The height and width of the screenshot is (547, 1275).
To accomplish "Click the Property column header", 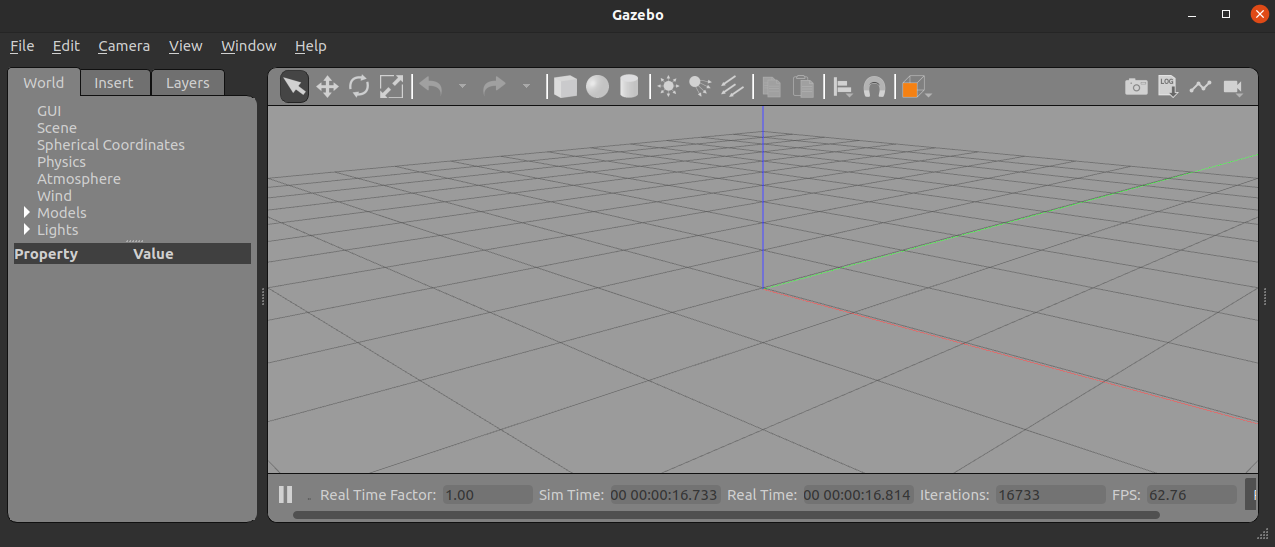I will click(46, 254).
